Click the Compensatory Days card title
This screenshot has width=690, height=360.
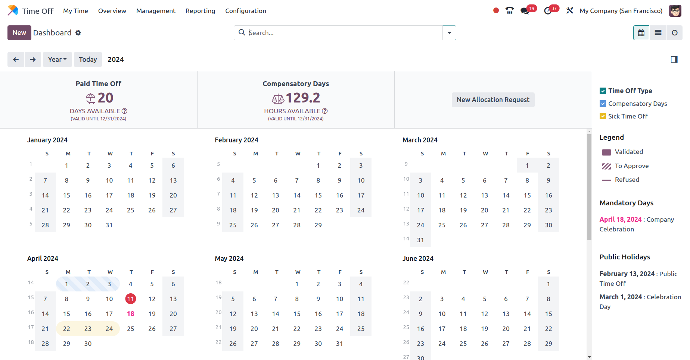click(x=296, y=84)
